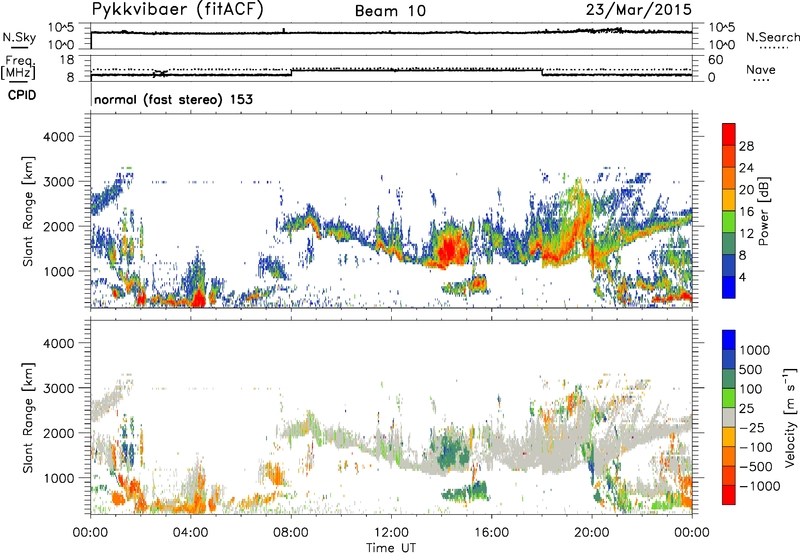Click the 2000 tick in power panel

[58, 226]
